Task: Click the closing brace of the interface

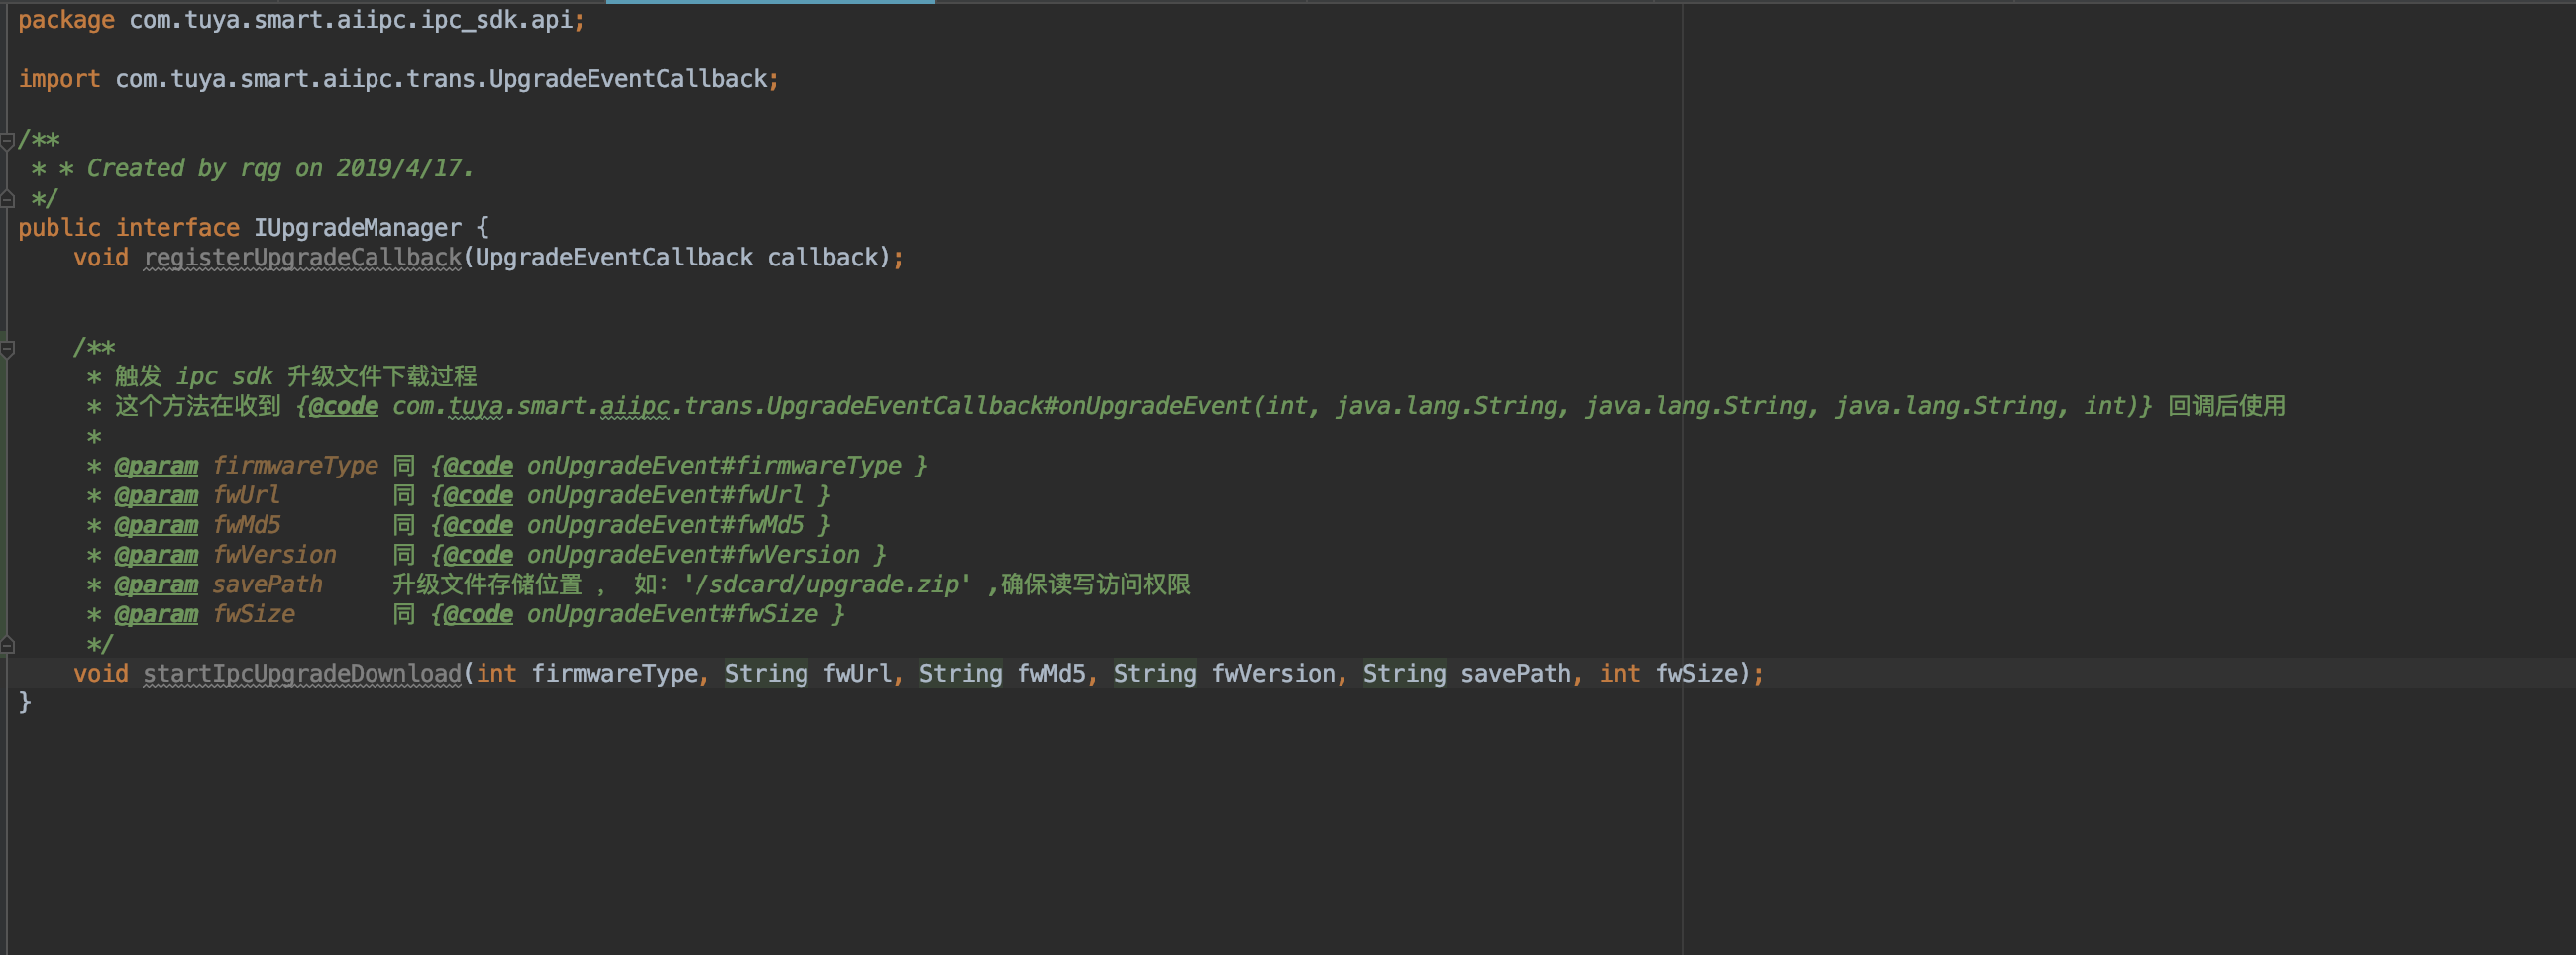Action: (x=25, y=704)
